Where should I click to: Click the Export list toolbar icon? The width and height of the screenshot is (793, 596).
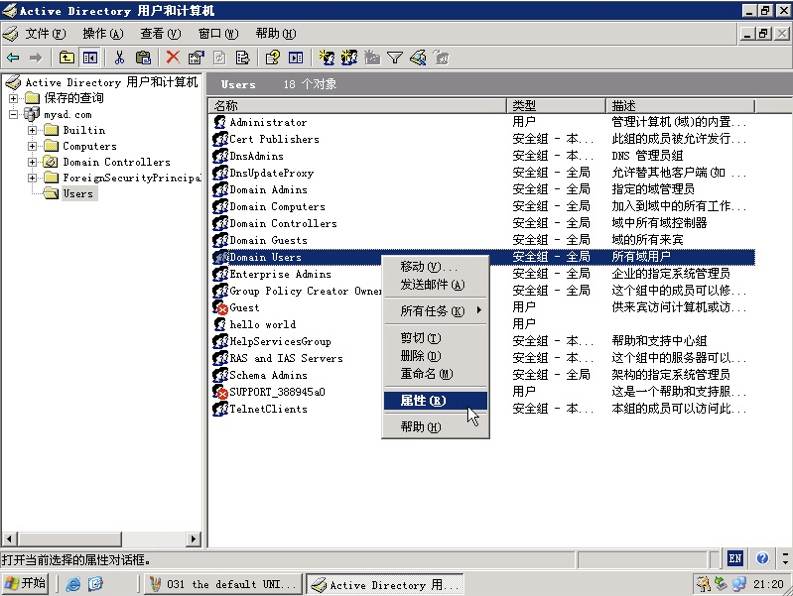point(242,58)
